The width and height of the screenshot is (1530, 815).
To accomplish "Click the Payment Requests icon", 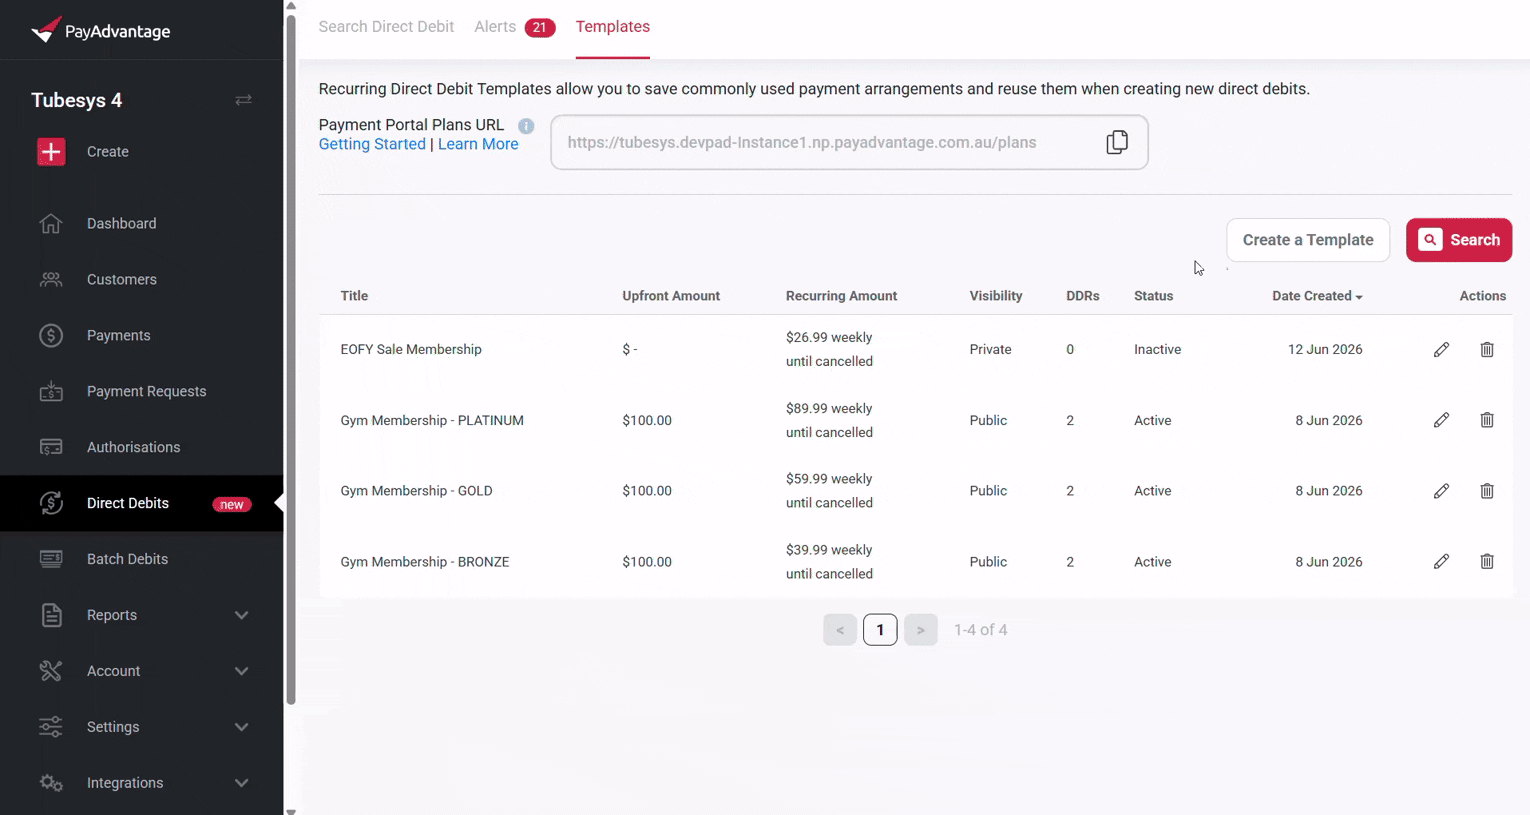I will [x=51, y=391].
